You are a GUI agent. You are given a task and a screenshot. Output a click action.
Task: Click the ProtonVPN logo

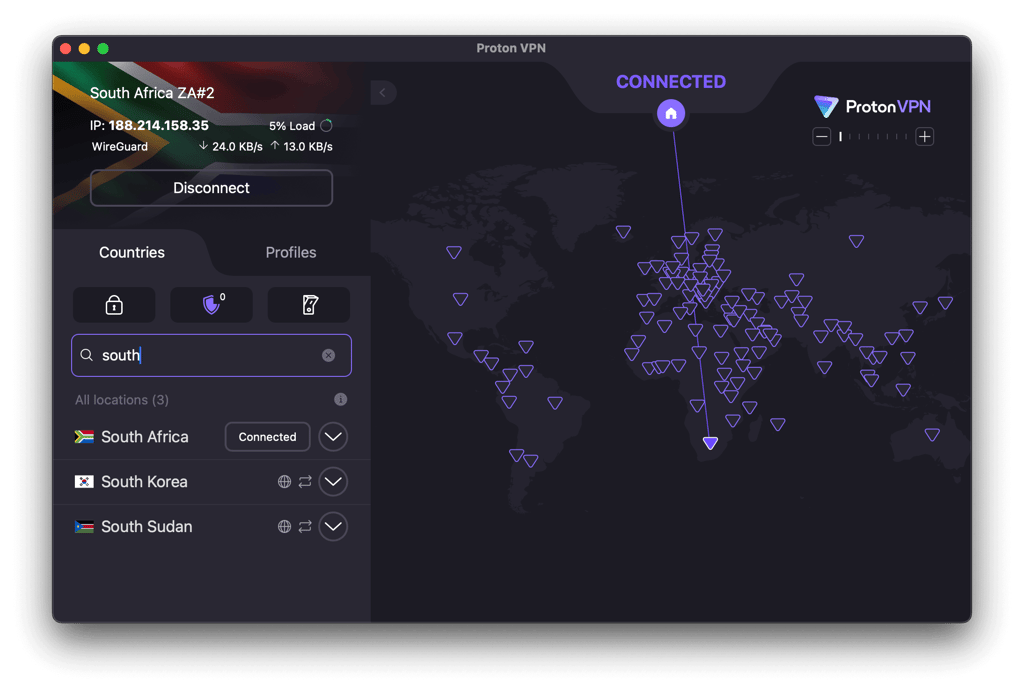tap(872, 106)
